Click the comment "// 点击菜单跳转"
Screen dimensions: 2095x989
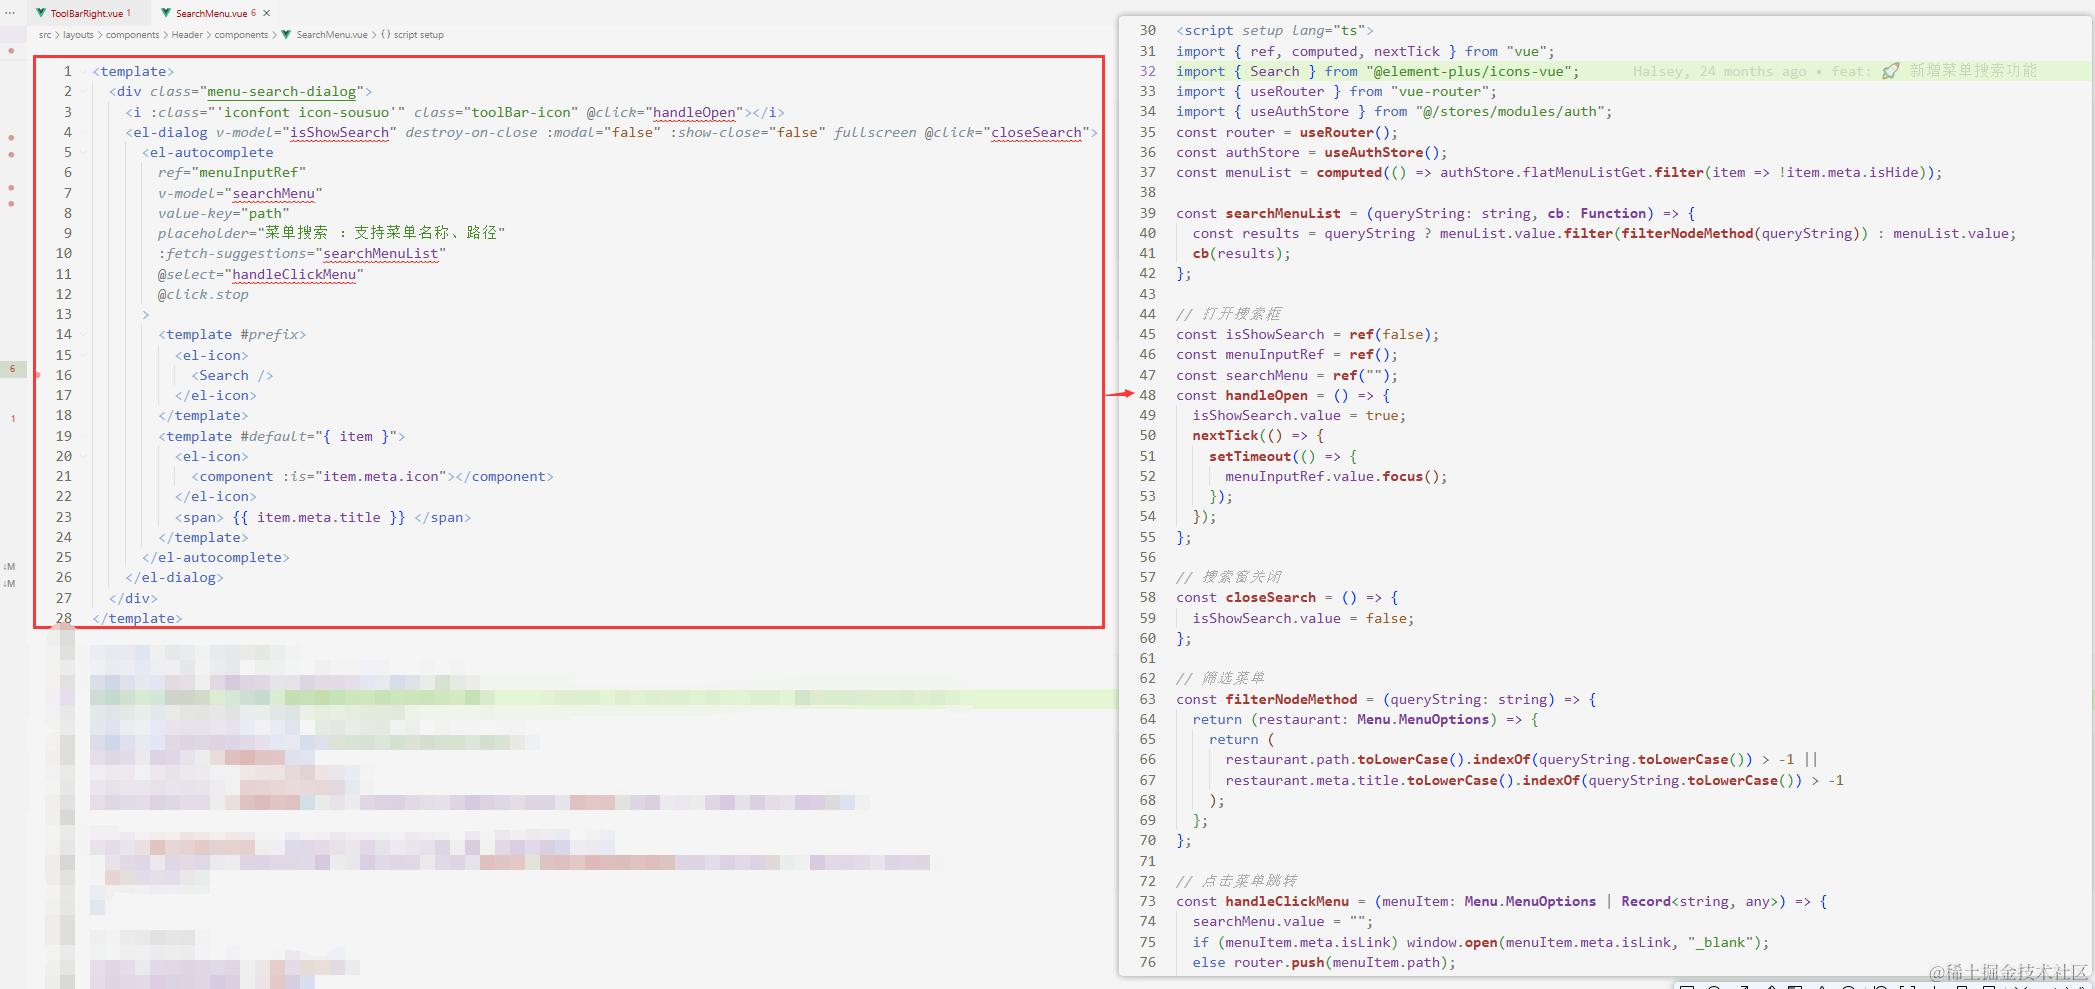point(1237,882)
